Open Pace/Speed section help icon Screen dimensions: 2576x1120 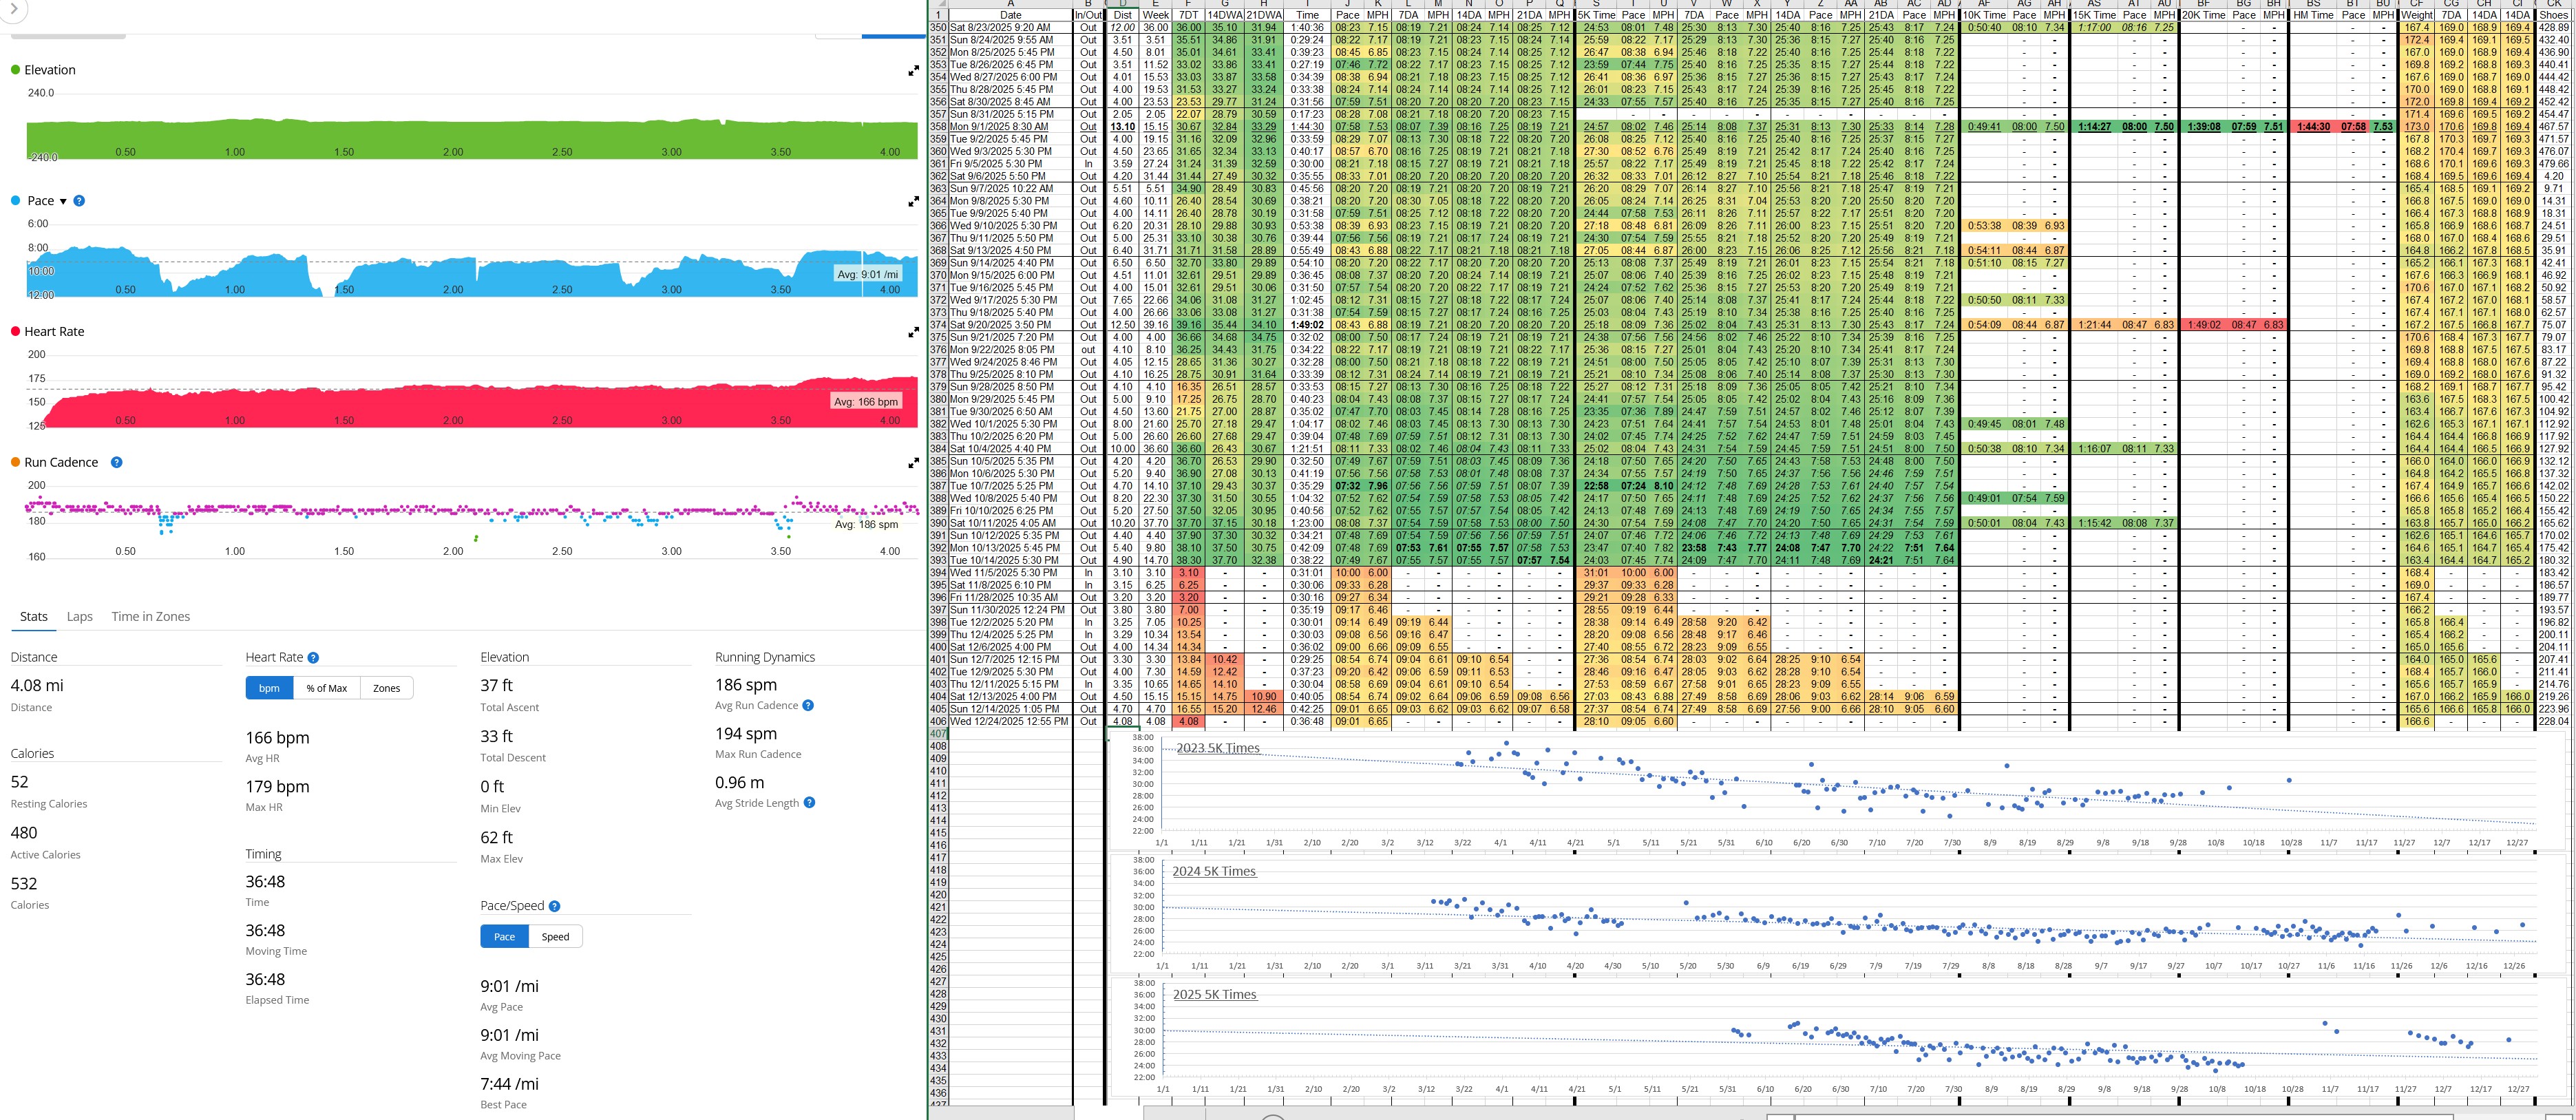[554, 906]
